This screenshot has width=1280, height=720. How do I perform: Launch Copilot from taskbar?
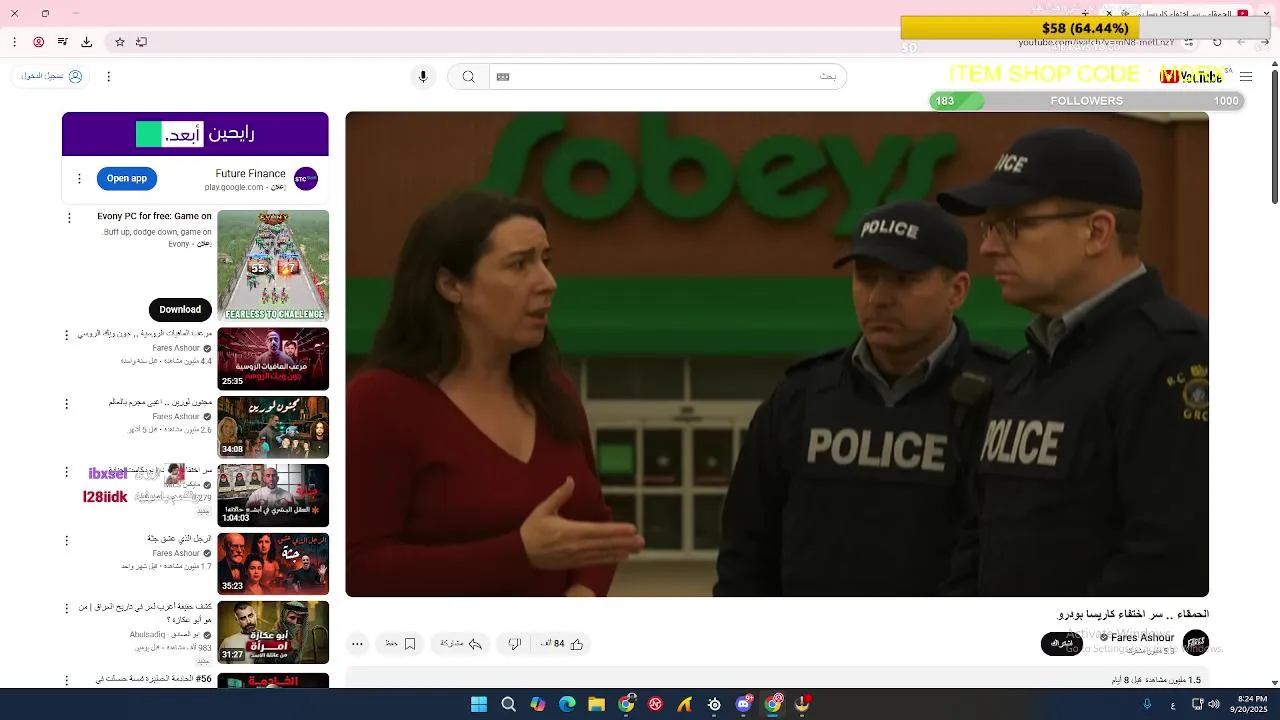[538, 704]
